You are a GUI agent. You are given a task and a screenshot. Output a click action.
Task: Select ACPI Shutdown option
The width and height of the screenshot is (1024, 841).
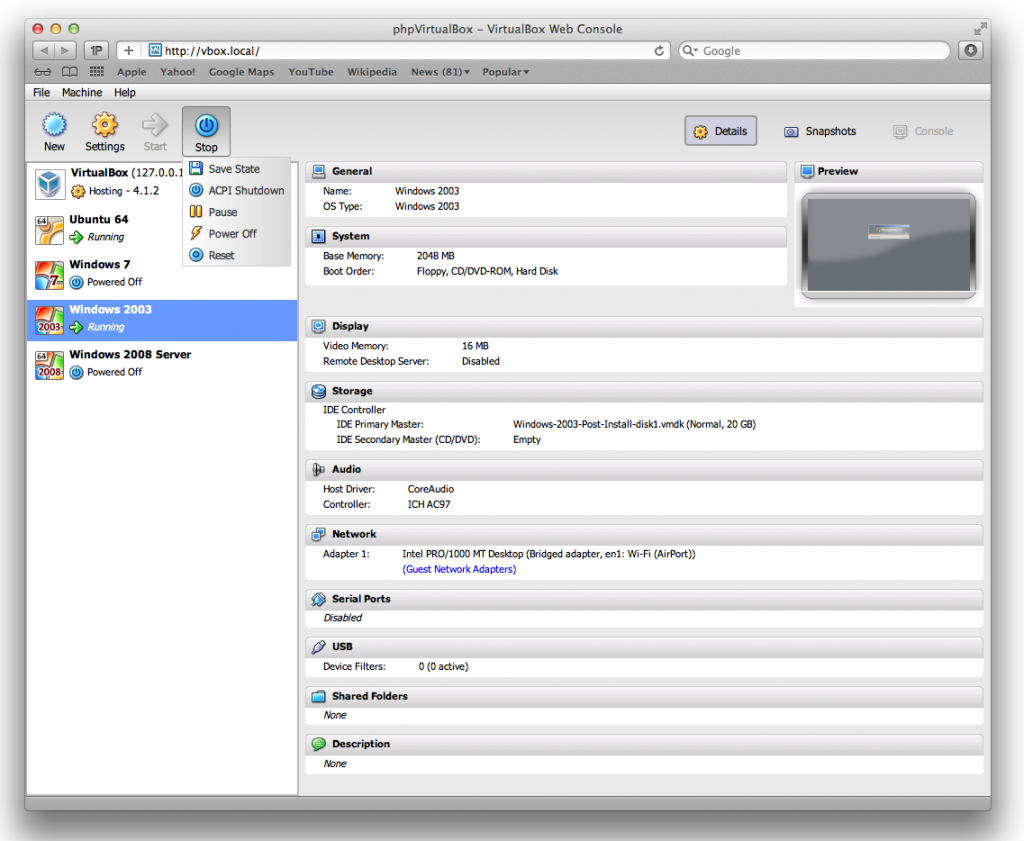(x=243, y=190)
